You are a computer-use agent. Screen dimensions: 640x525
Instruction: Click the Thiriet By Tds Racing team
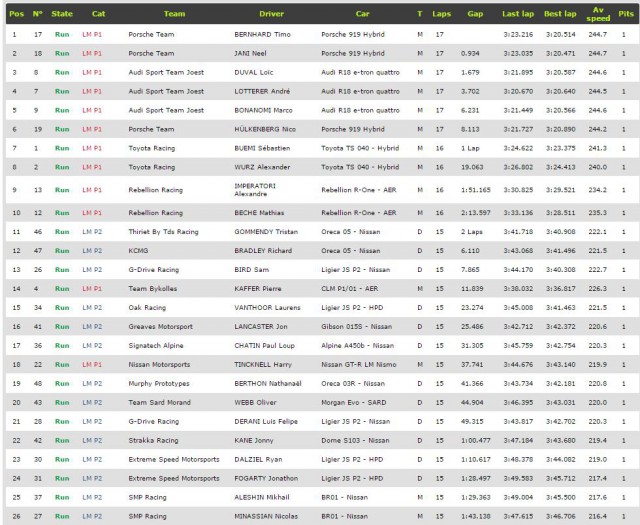point(163,232)
